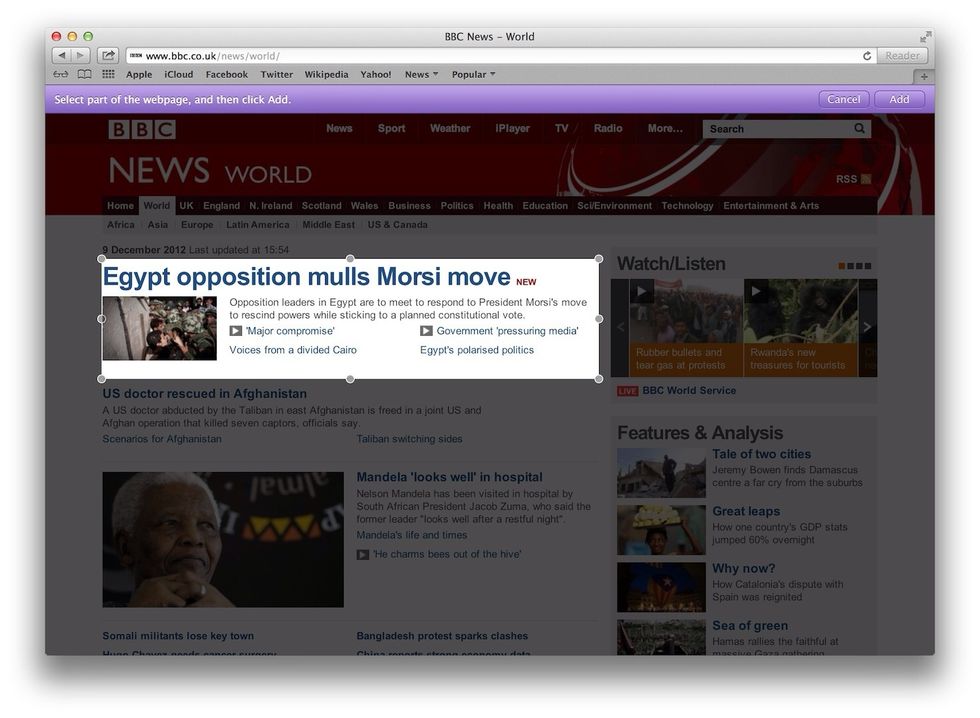This screenshot has width=980, height=718.
Task: Open the Bookmarks book icon
Action: pos(85,75)
